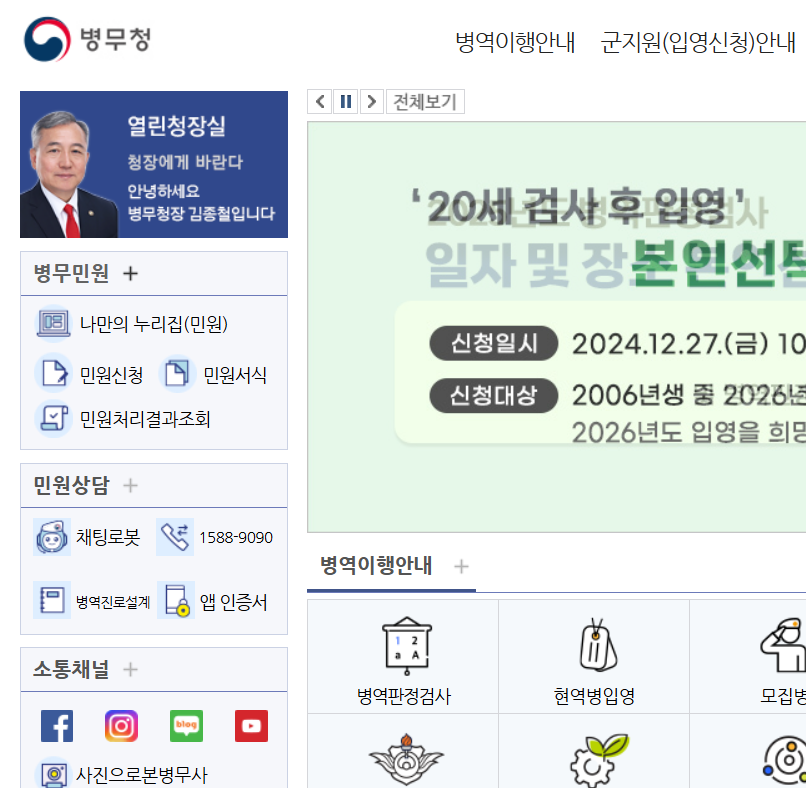Select the 1588-9090 phone number

(x=236, y=538)
